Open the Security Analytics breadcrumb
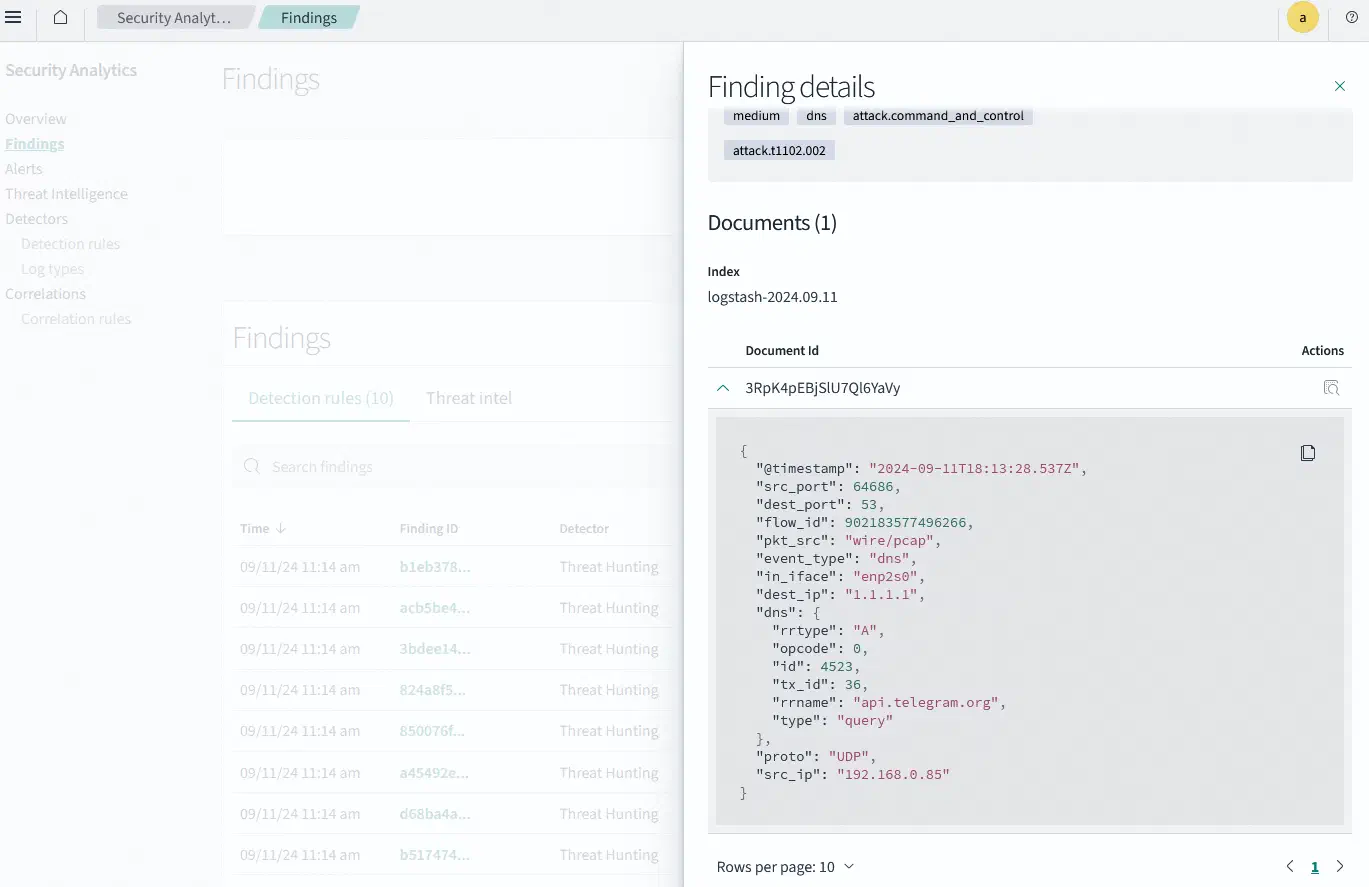This screenshot has width=1369, height=887. tap(174, 18)
